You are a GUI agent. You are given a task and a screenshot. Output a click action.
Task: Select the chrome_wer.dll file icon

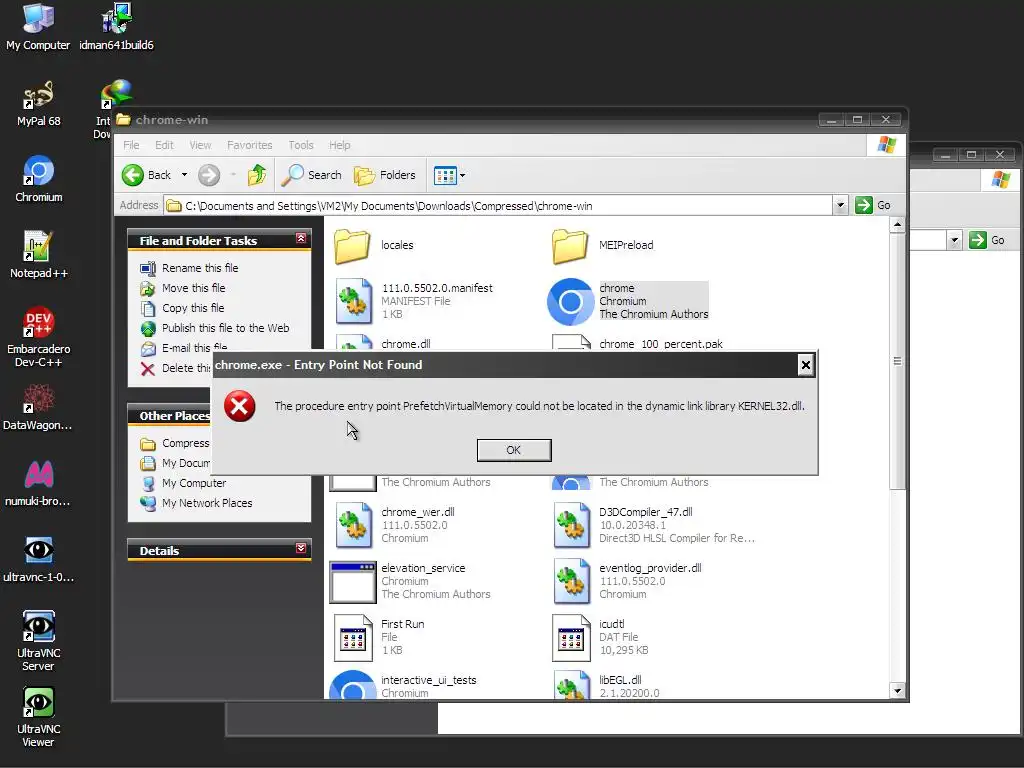click(x=353, y=524)
